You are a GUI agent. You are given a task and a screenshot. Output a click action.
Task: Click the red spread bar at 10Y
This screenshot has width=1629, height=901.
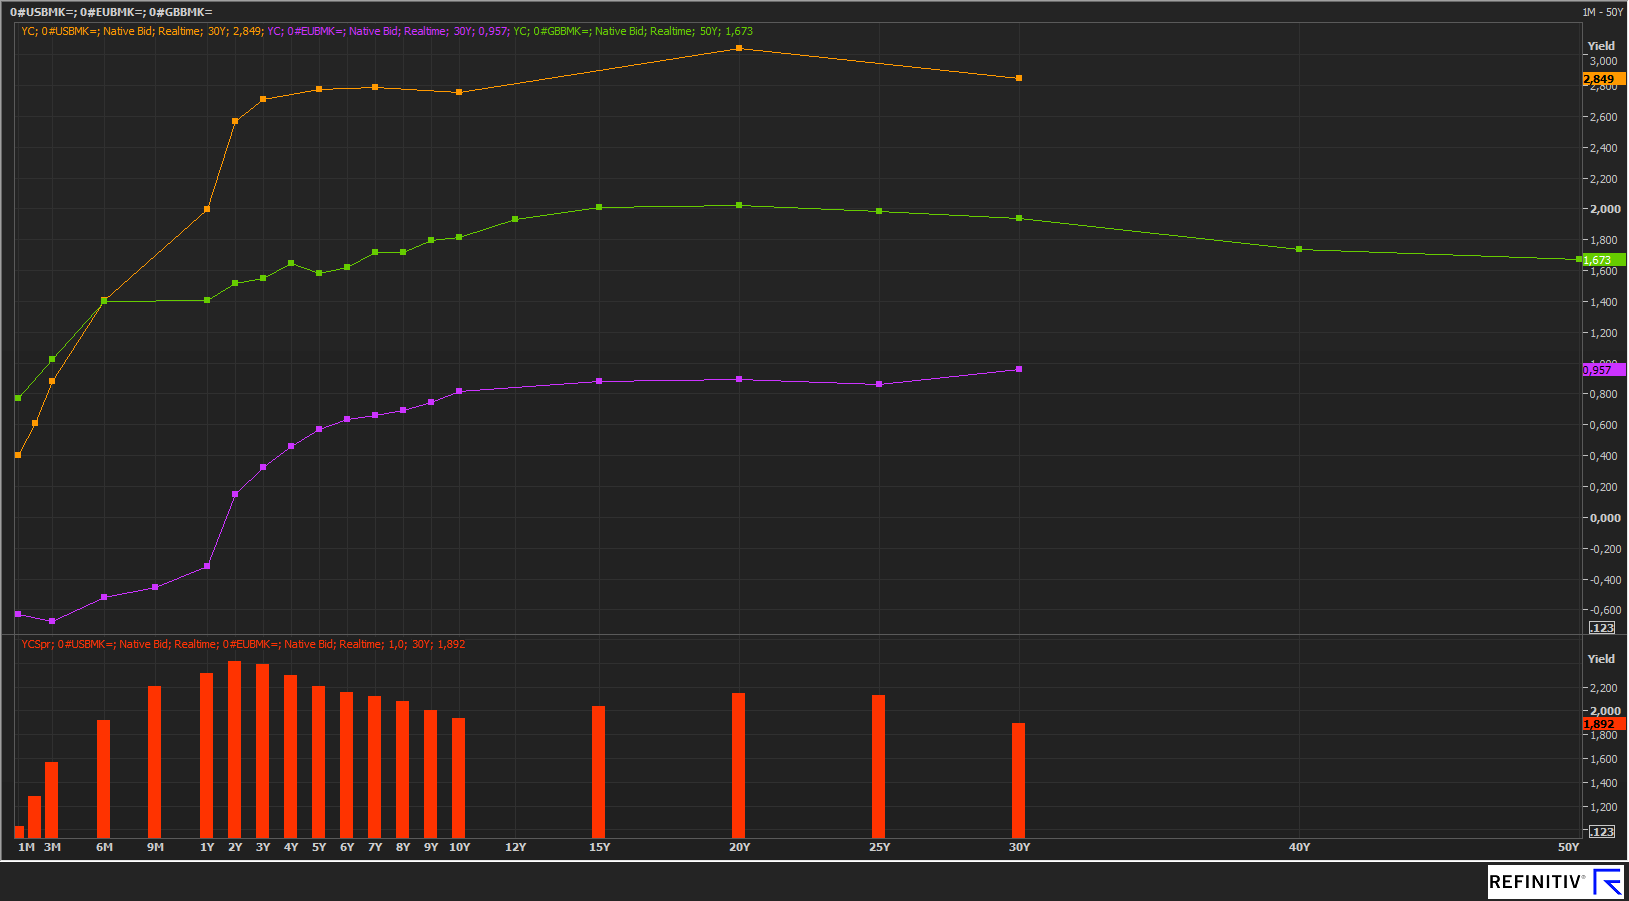[459, 777]
